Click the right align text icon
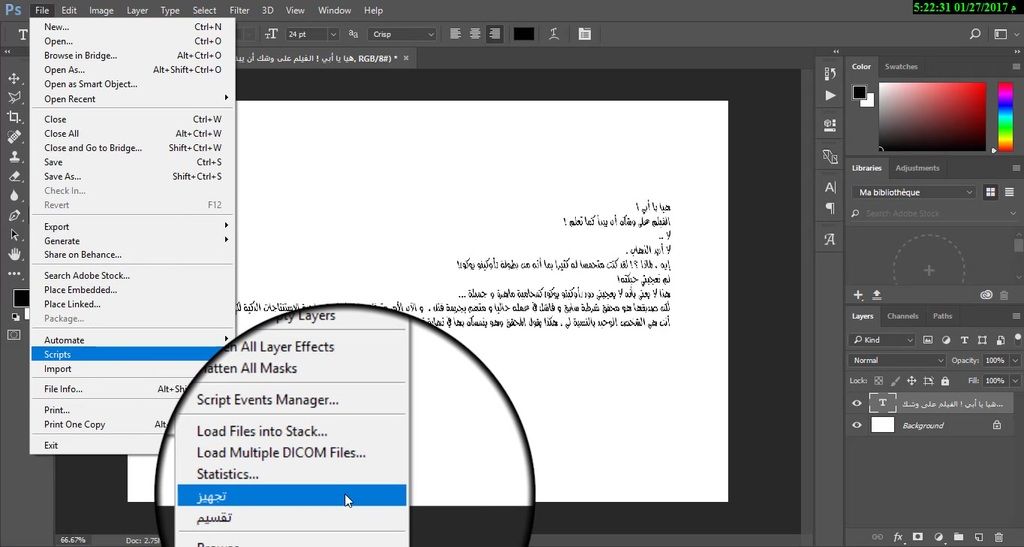 [x=494, y=34]
